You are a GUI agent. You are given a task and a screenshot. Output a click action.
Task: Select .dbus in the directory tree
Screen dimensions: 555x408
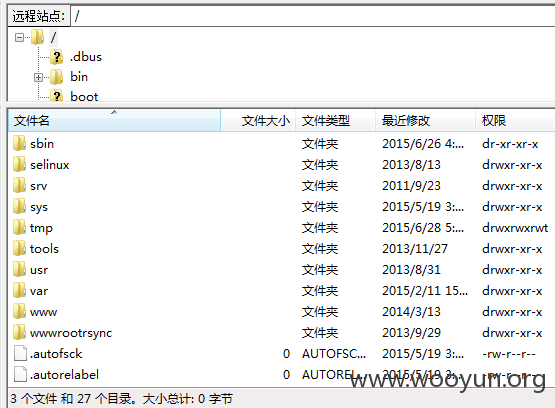[x=86, y=57]
